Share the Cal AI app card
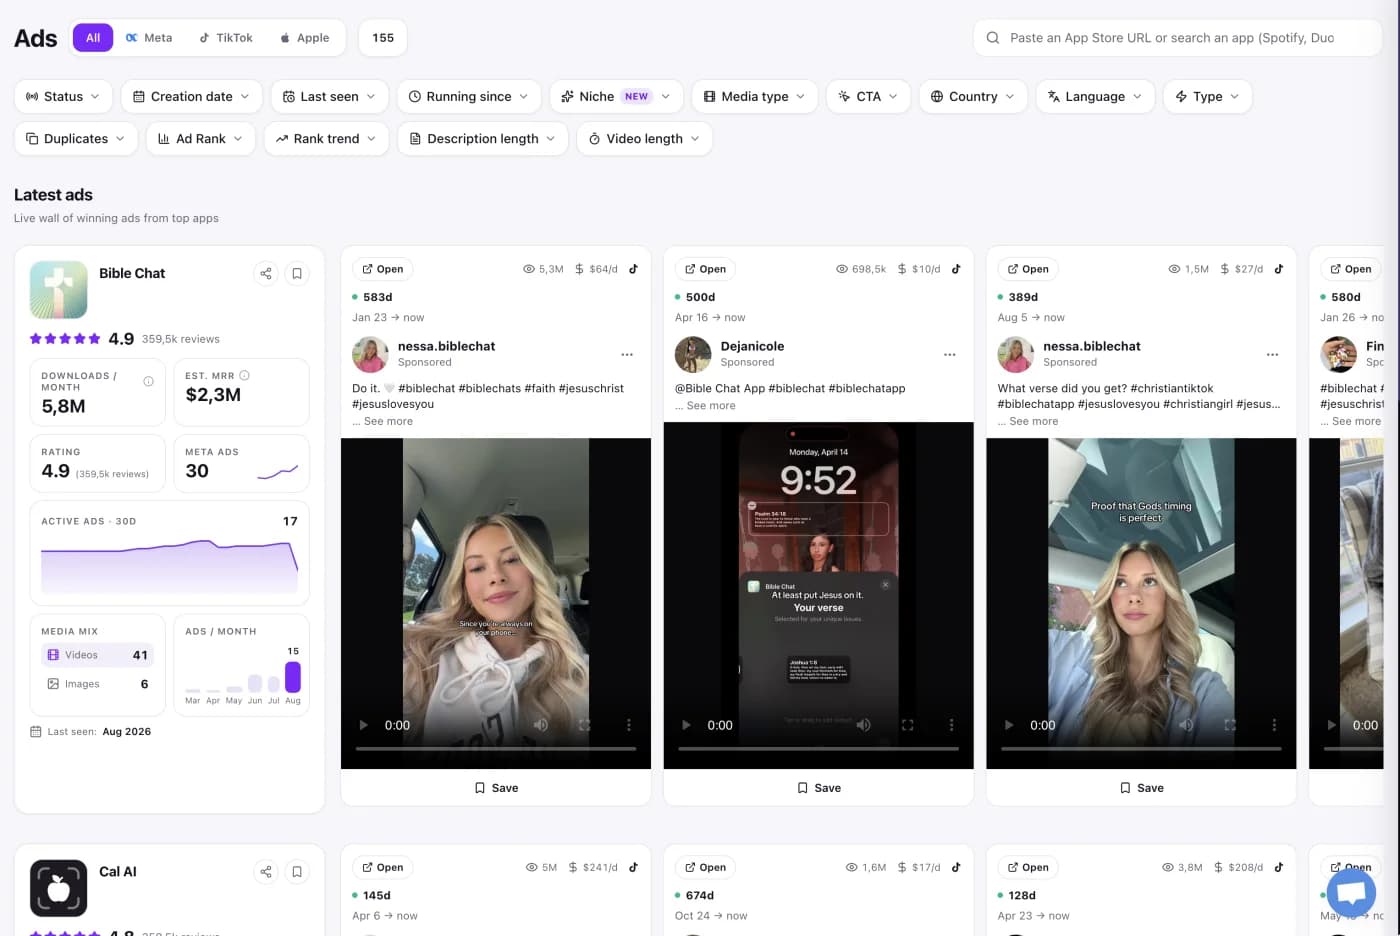 pos(266,872)
